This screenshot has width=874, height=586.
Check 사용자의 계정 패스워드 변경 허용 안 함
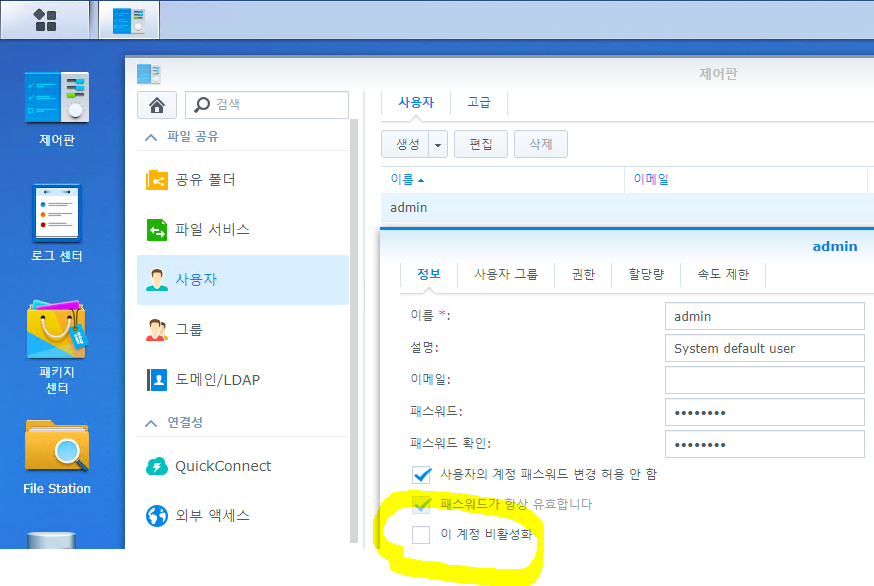pyautogui.click(x=421, y=474)
